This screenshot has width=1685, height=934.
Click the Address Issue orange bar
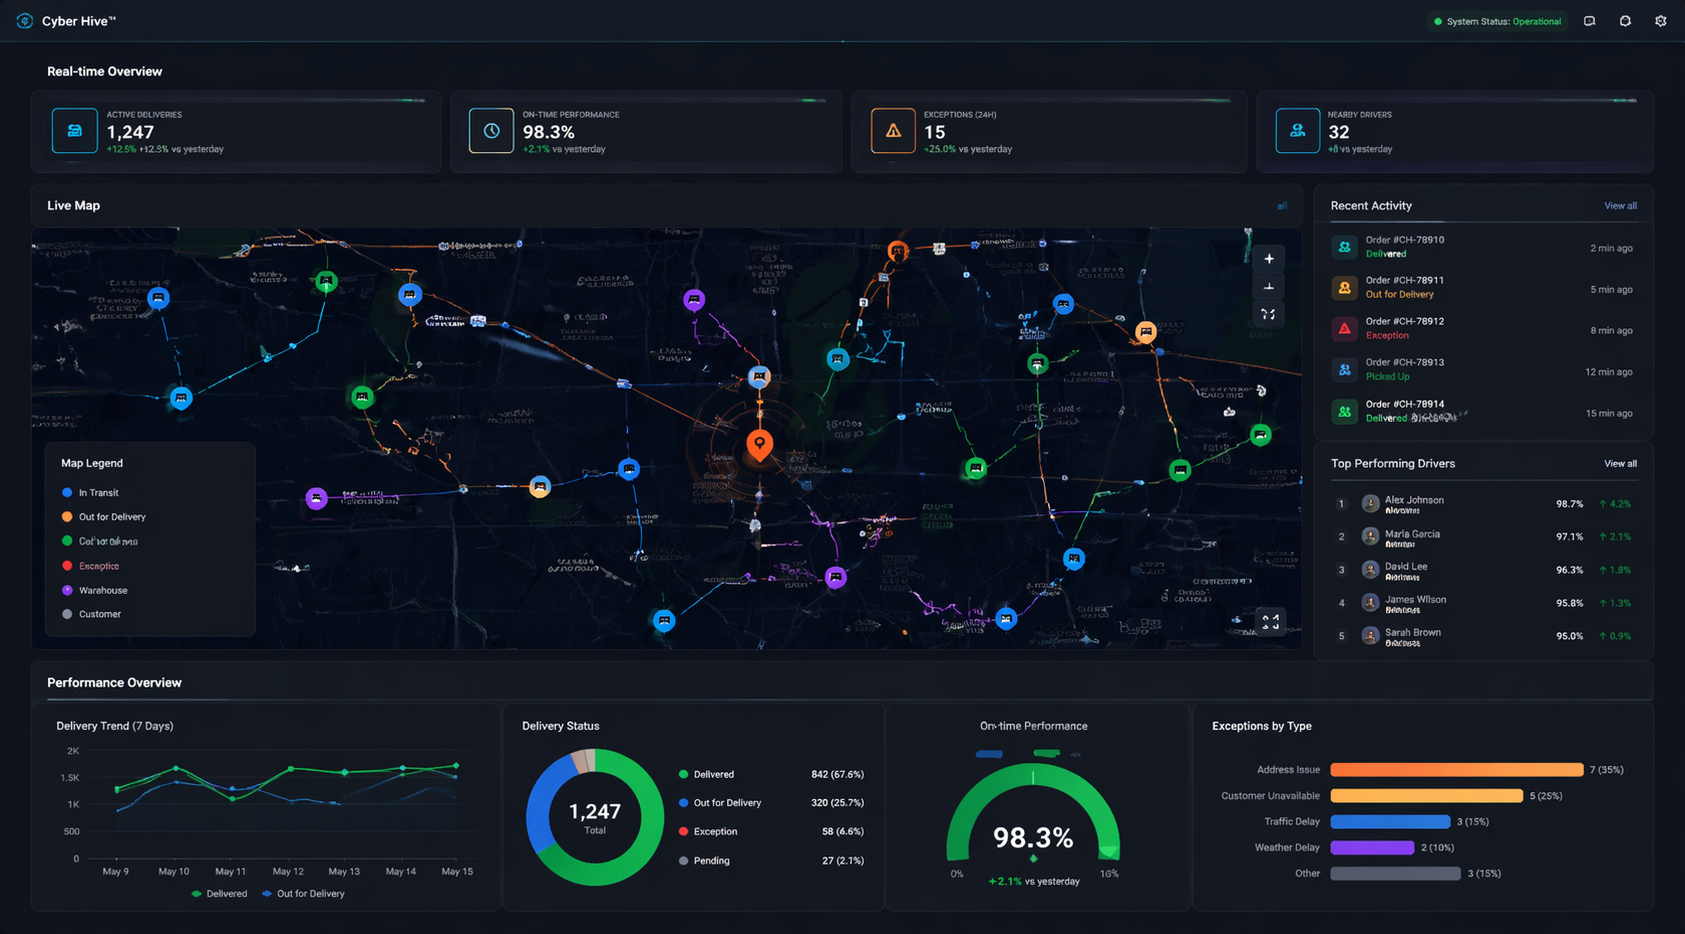[1456, 770]
